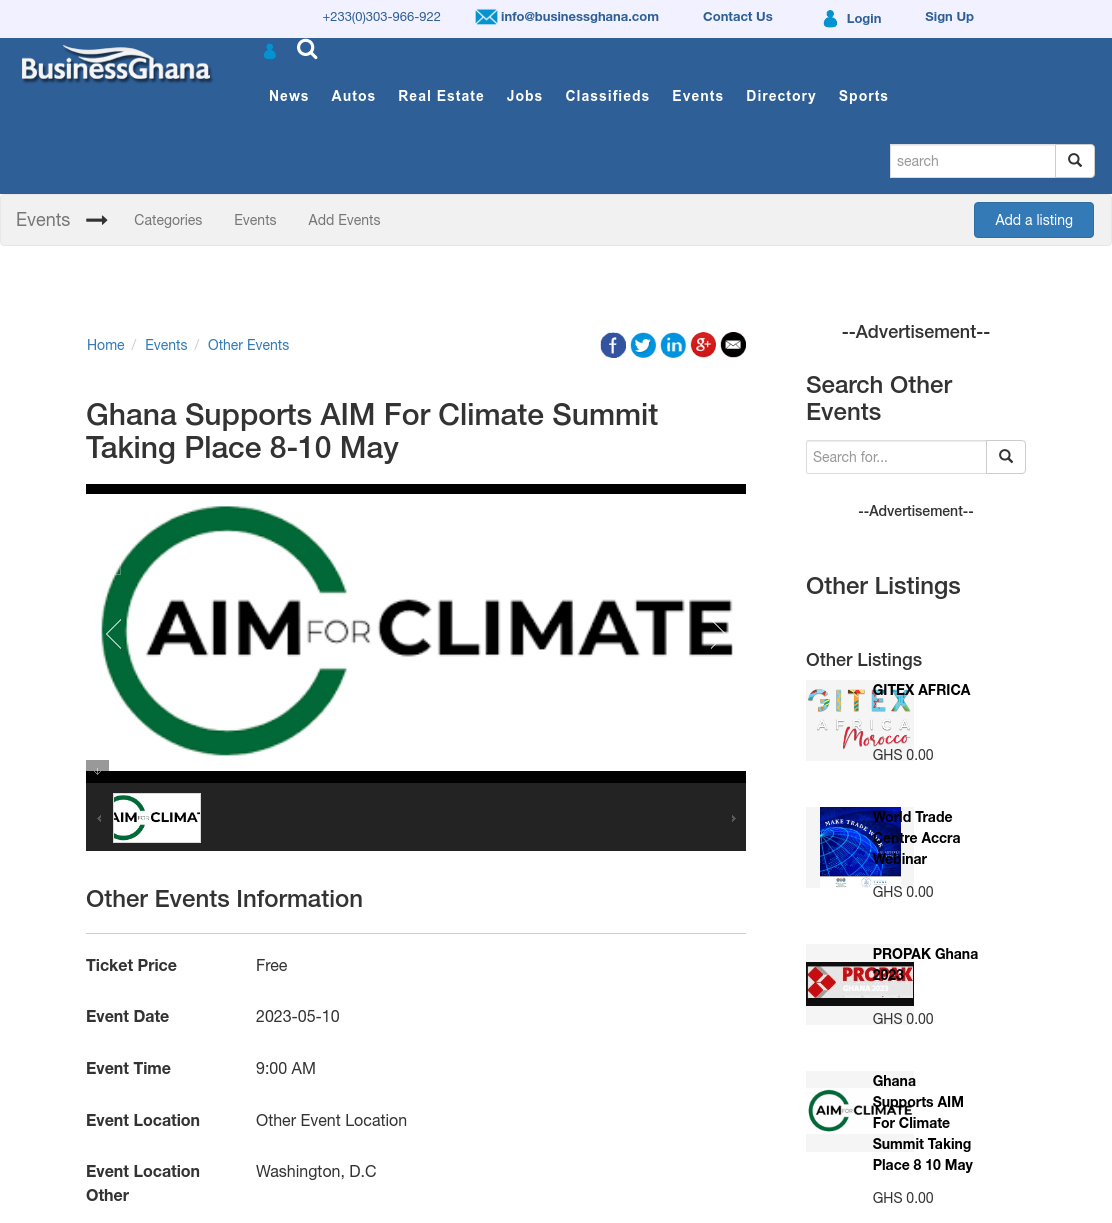This screenshot has height=1223, width=1112.
Task: Show previous image with left carousel arrow
Action: click(114, 633)
